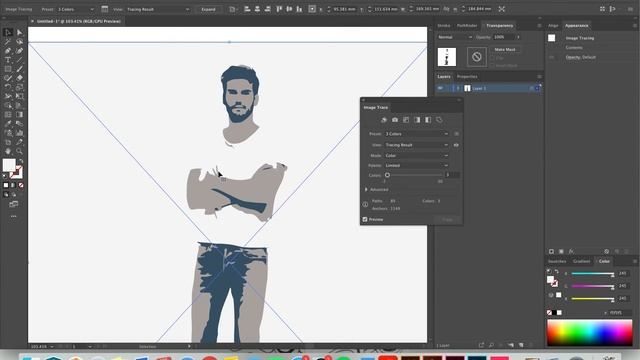Choose the Lasso tool

pos(19,42)
